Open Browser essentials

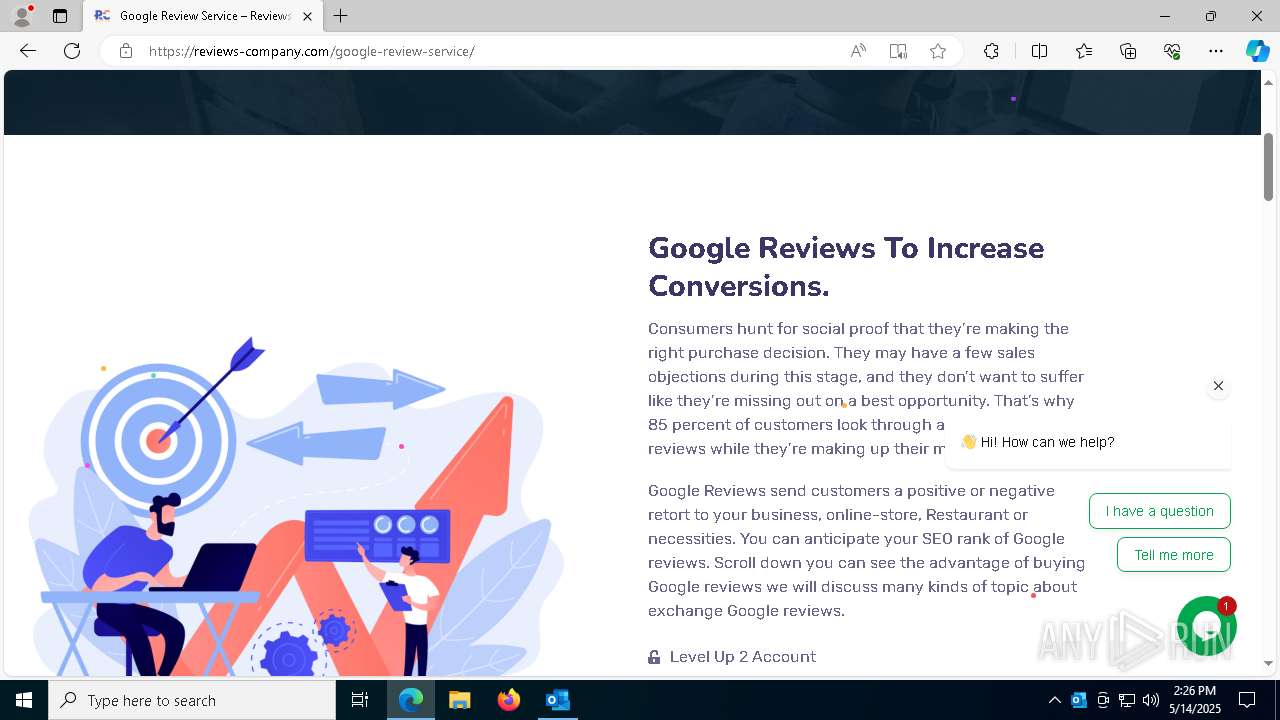[x=1172, y=51]
